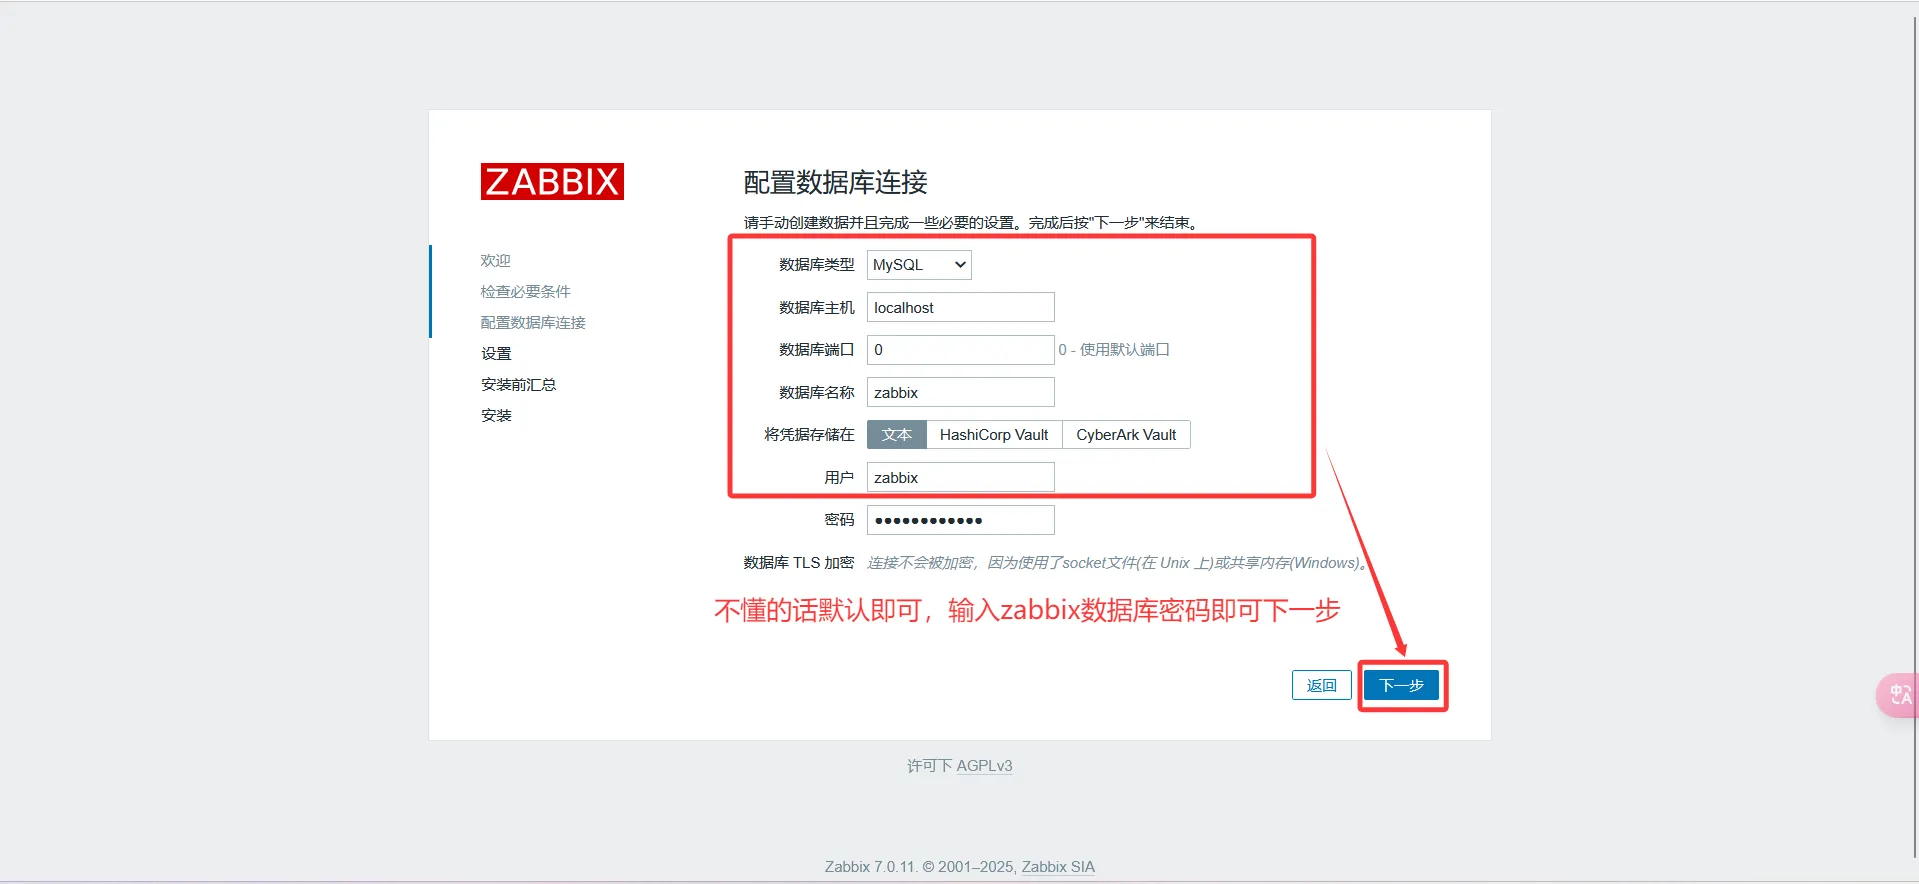Image resolution: width=1919 pixels, height=884 pixels.
Task: Open the 数据库类型 MySQL dropdown
Action: tap(919, 265)
